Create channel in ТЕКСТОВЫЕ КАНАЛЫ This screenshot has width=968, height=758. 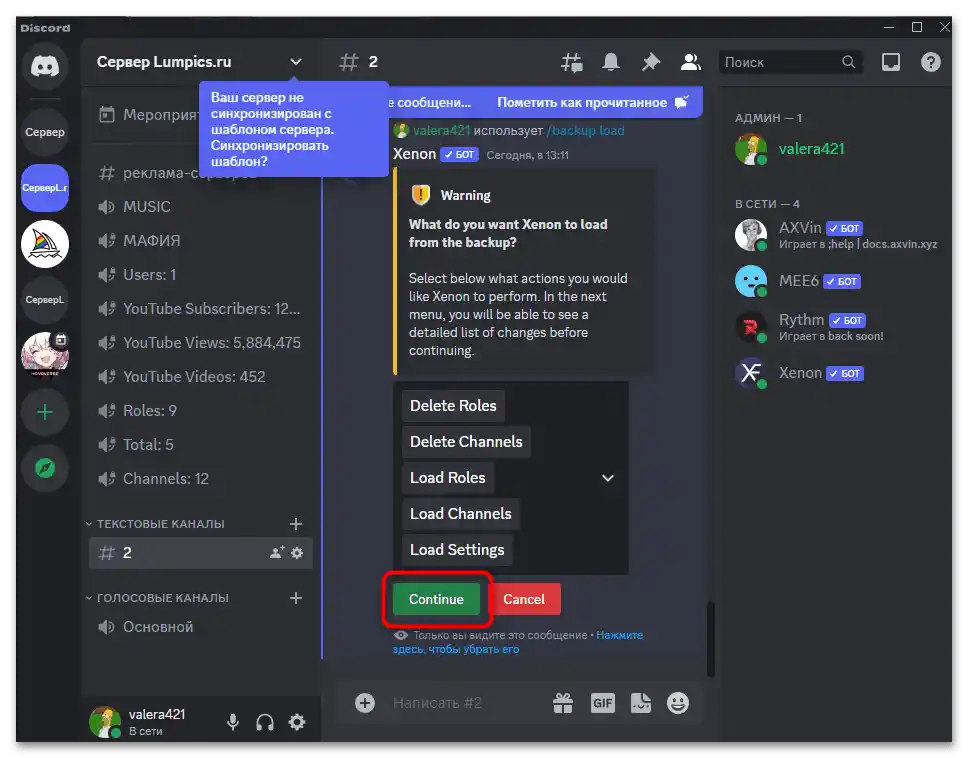pos(296,524)
